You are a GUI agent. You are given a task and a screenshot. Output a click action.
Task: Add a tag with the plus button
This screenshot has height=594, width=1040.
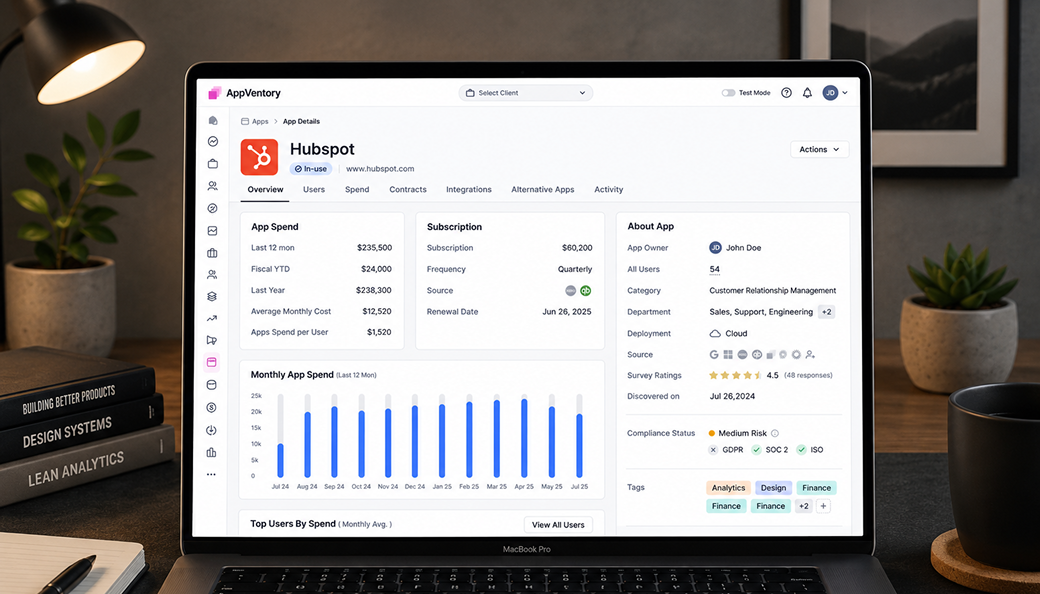823,506
